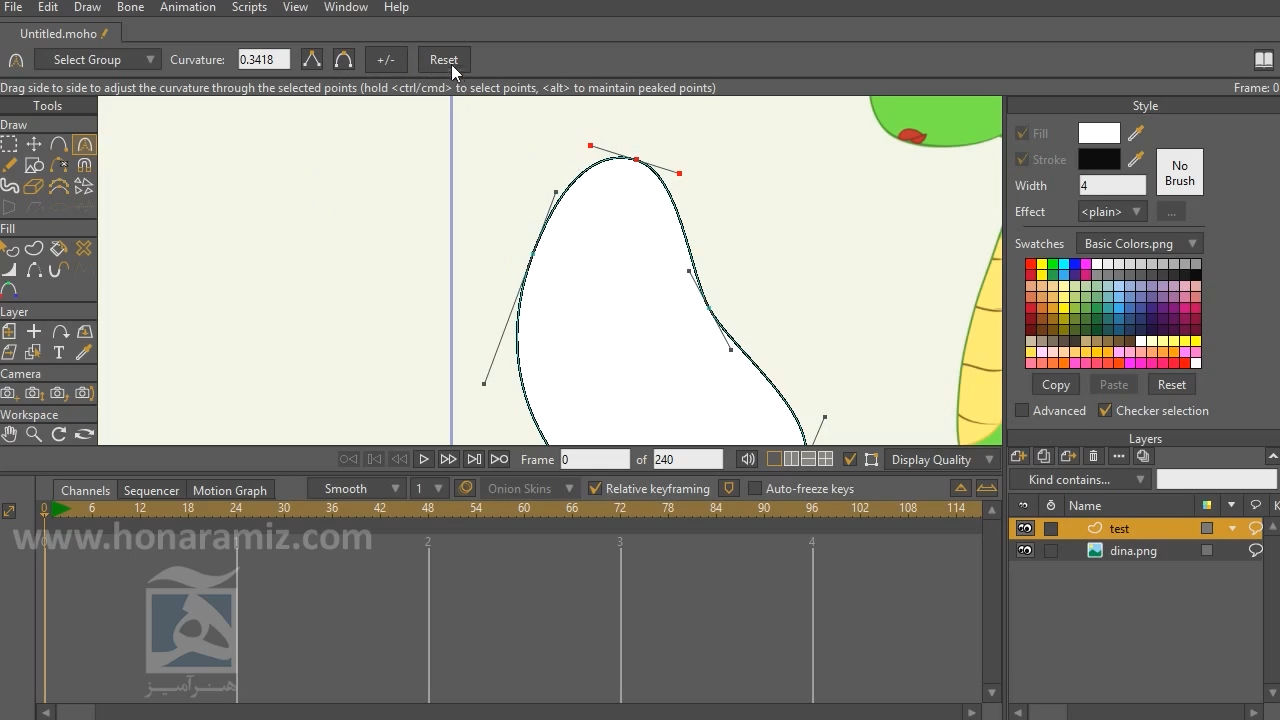Screen dimensions: 1280x720
Task: Click the Peak selected points icon
Action: tap(312, 60)
